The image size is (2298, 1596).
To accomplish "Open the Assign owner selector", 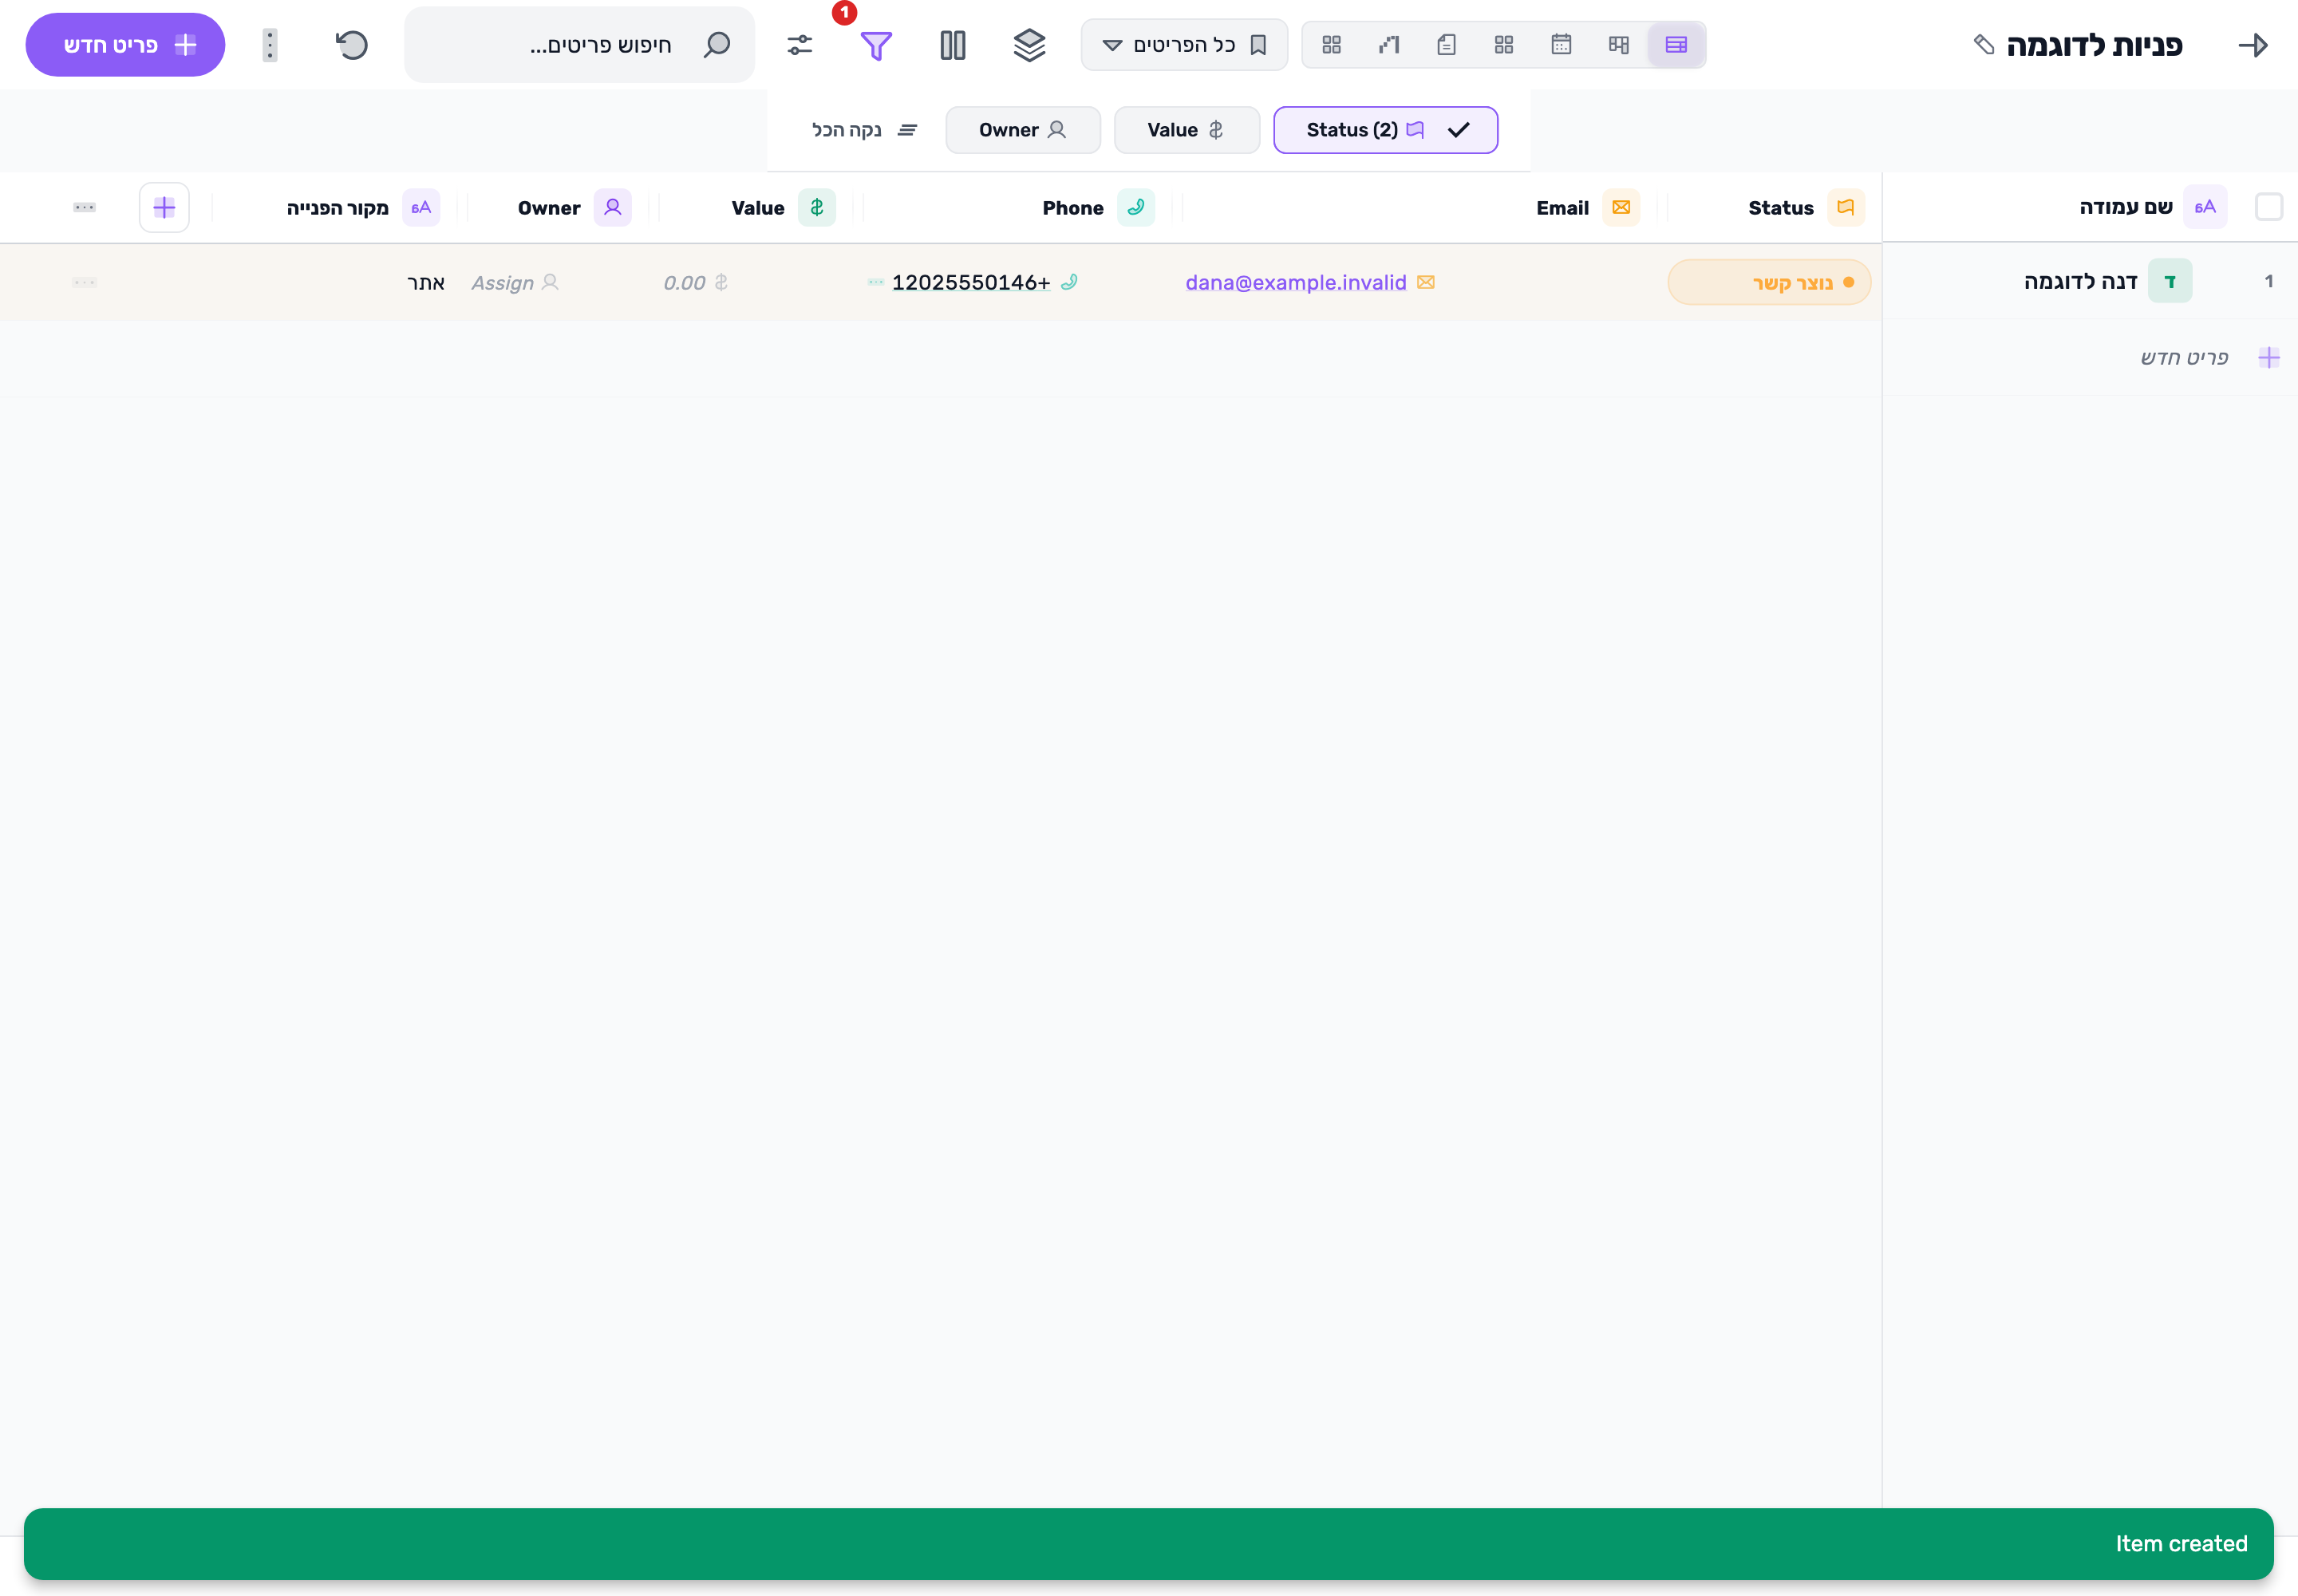I will click(515, 283).
